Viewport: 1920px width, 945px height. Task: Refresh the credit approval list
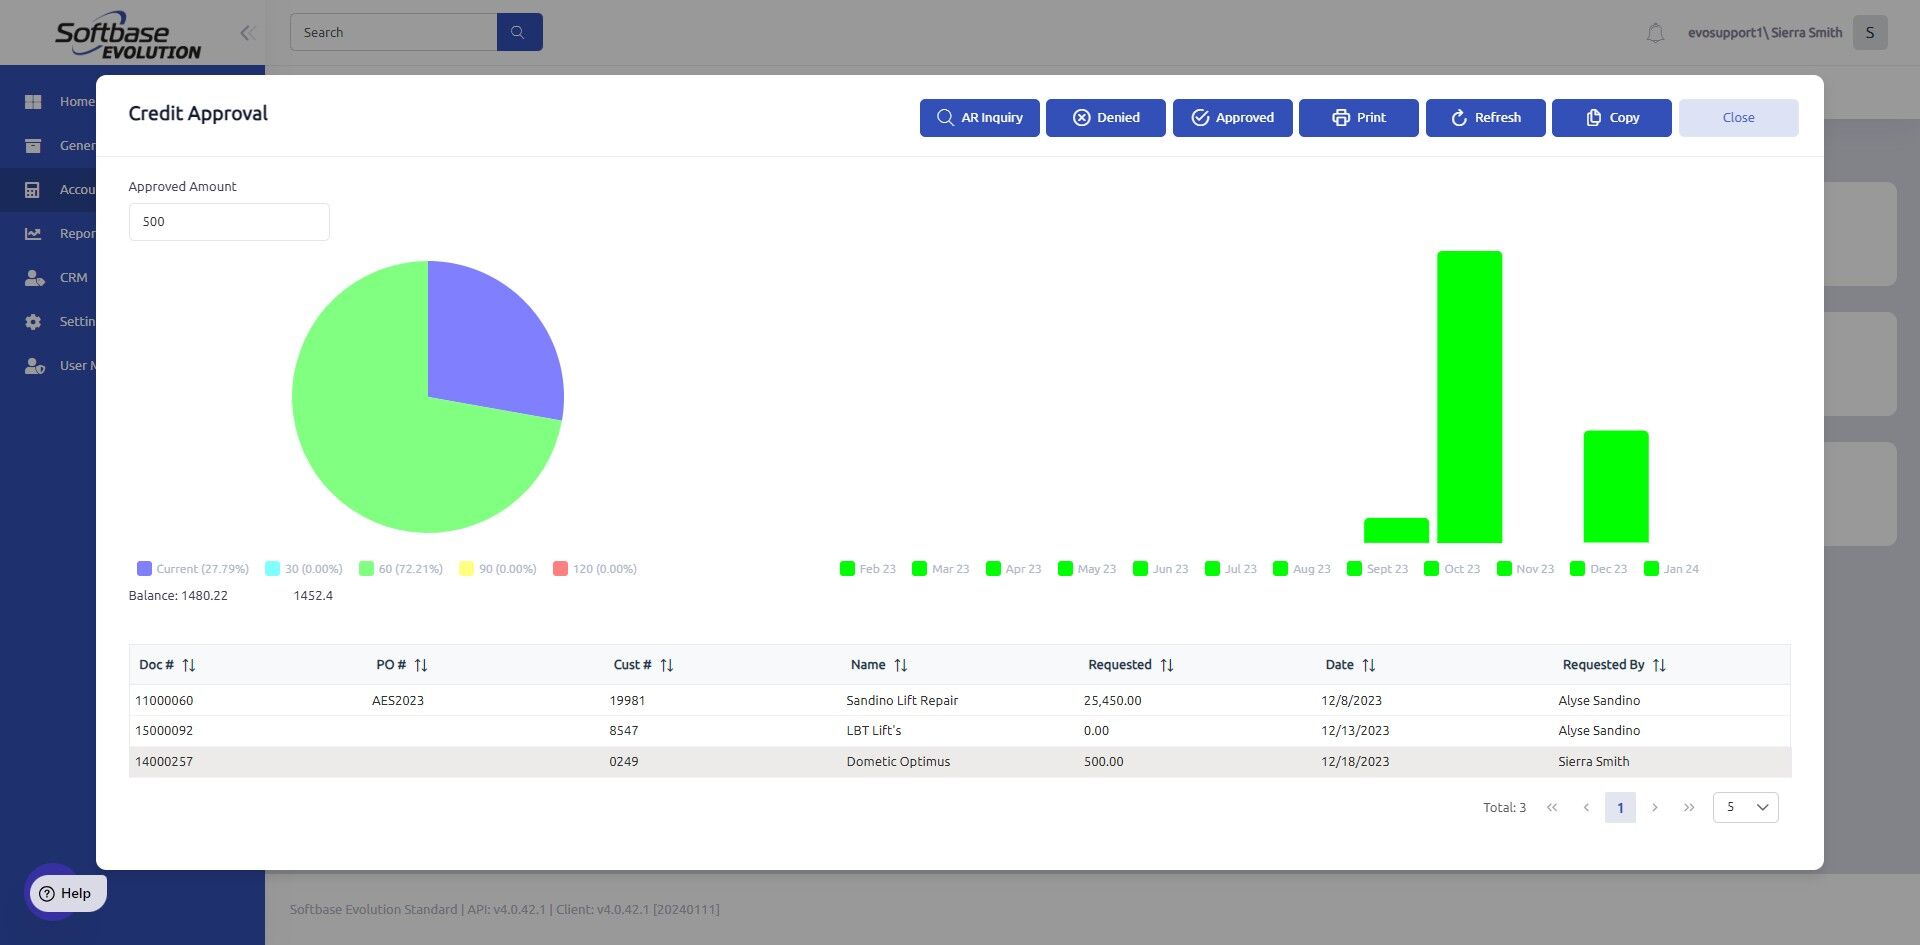[x=1486, y=118]
